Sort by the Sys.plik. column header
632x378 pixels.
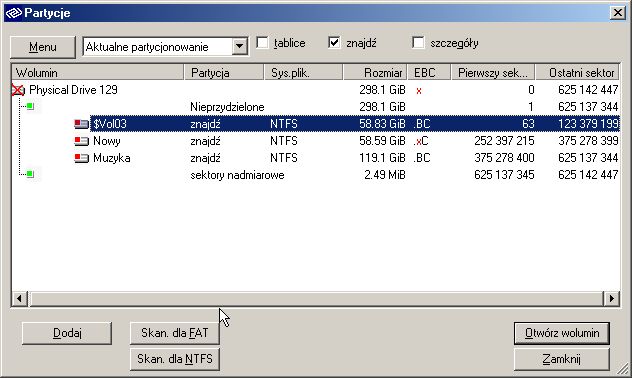point(303,73)
